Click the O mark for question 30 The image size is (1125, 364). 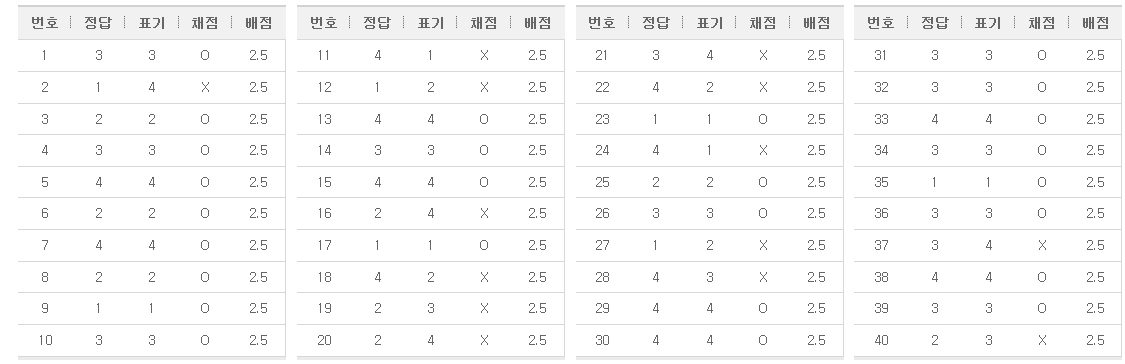tap(763, 340)
